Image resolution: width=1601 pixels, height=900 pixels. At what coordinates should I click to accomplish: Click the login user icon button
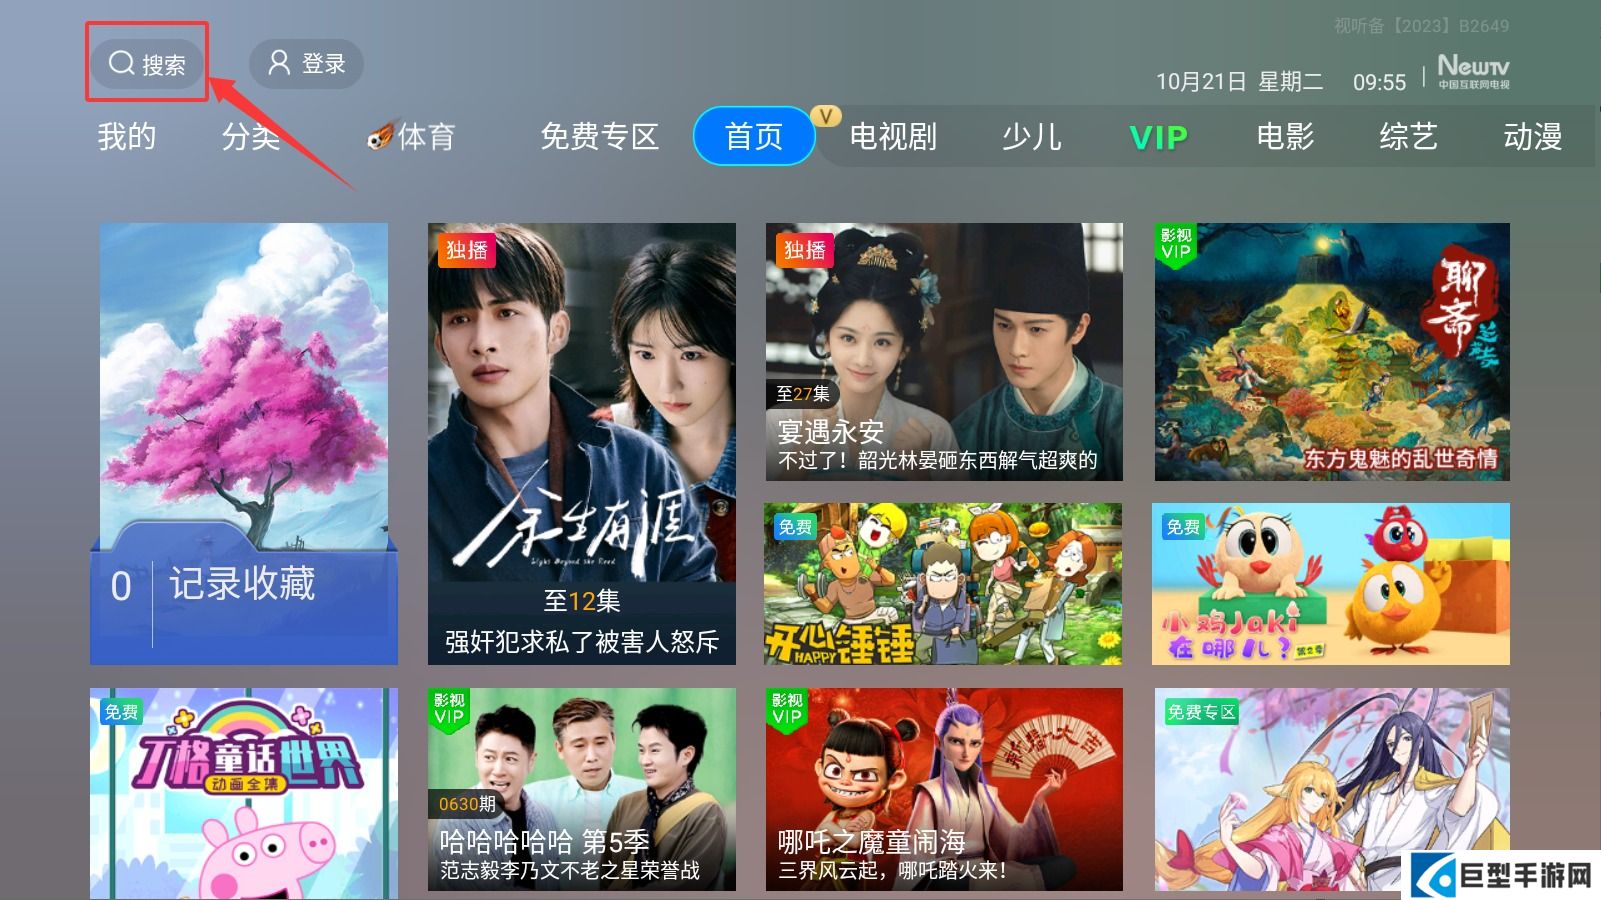coord(306,64)
